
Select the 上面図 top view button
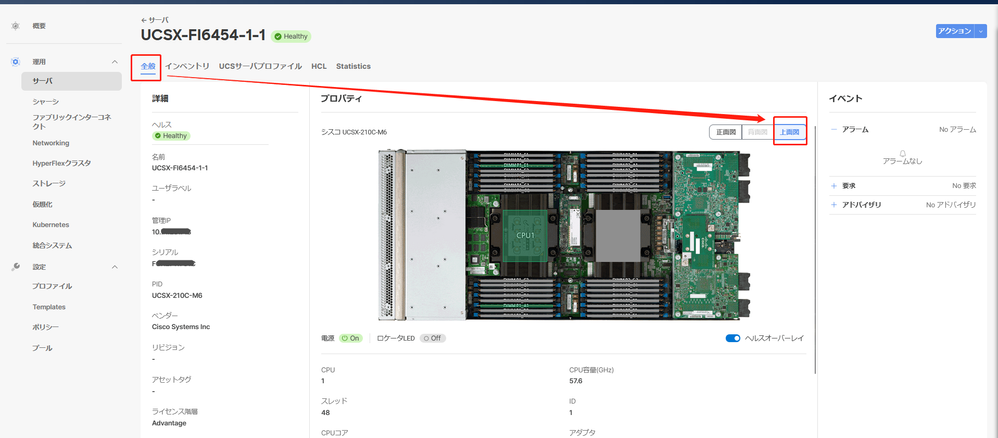tap(790, 132)
